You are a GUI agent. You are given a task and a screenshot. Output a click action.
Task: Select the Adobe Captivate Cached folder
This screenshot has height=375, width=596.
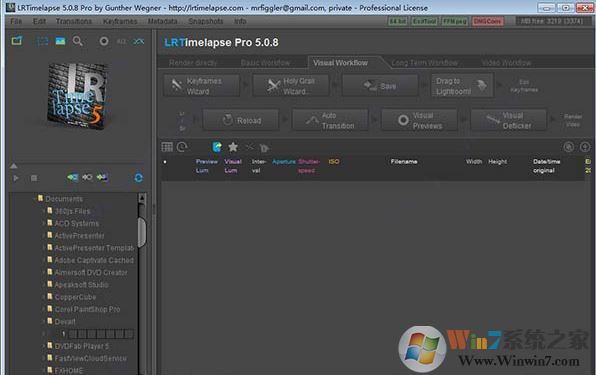coord(94,260)
